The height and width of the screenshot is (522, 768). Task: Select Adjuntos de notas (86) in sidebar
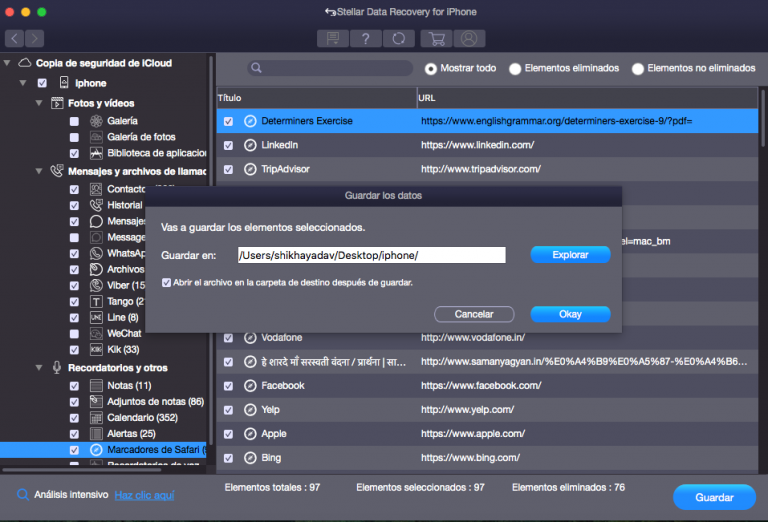[x=155, y=402]
